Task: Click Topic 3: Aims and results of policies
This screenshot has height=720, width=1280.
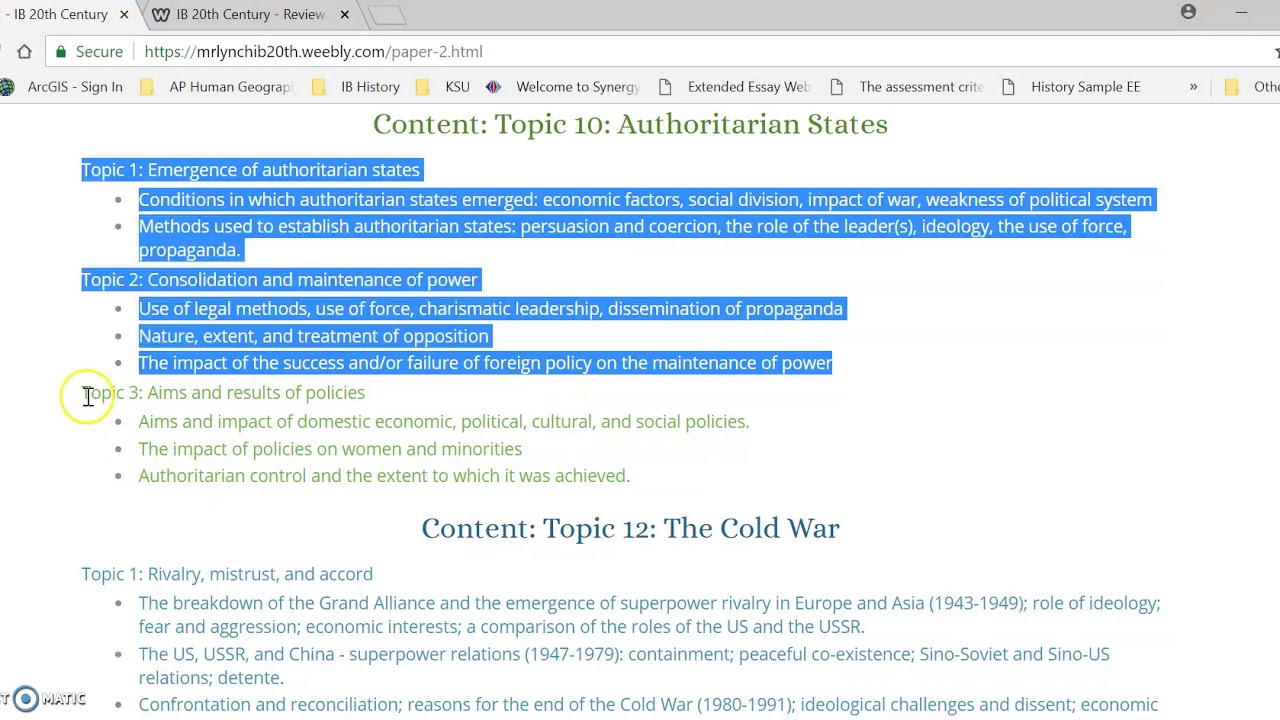Action: [223, 393]
